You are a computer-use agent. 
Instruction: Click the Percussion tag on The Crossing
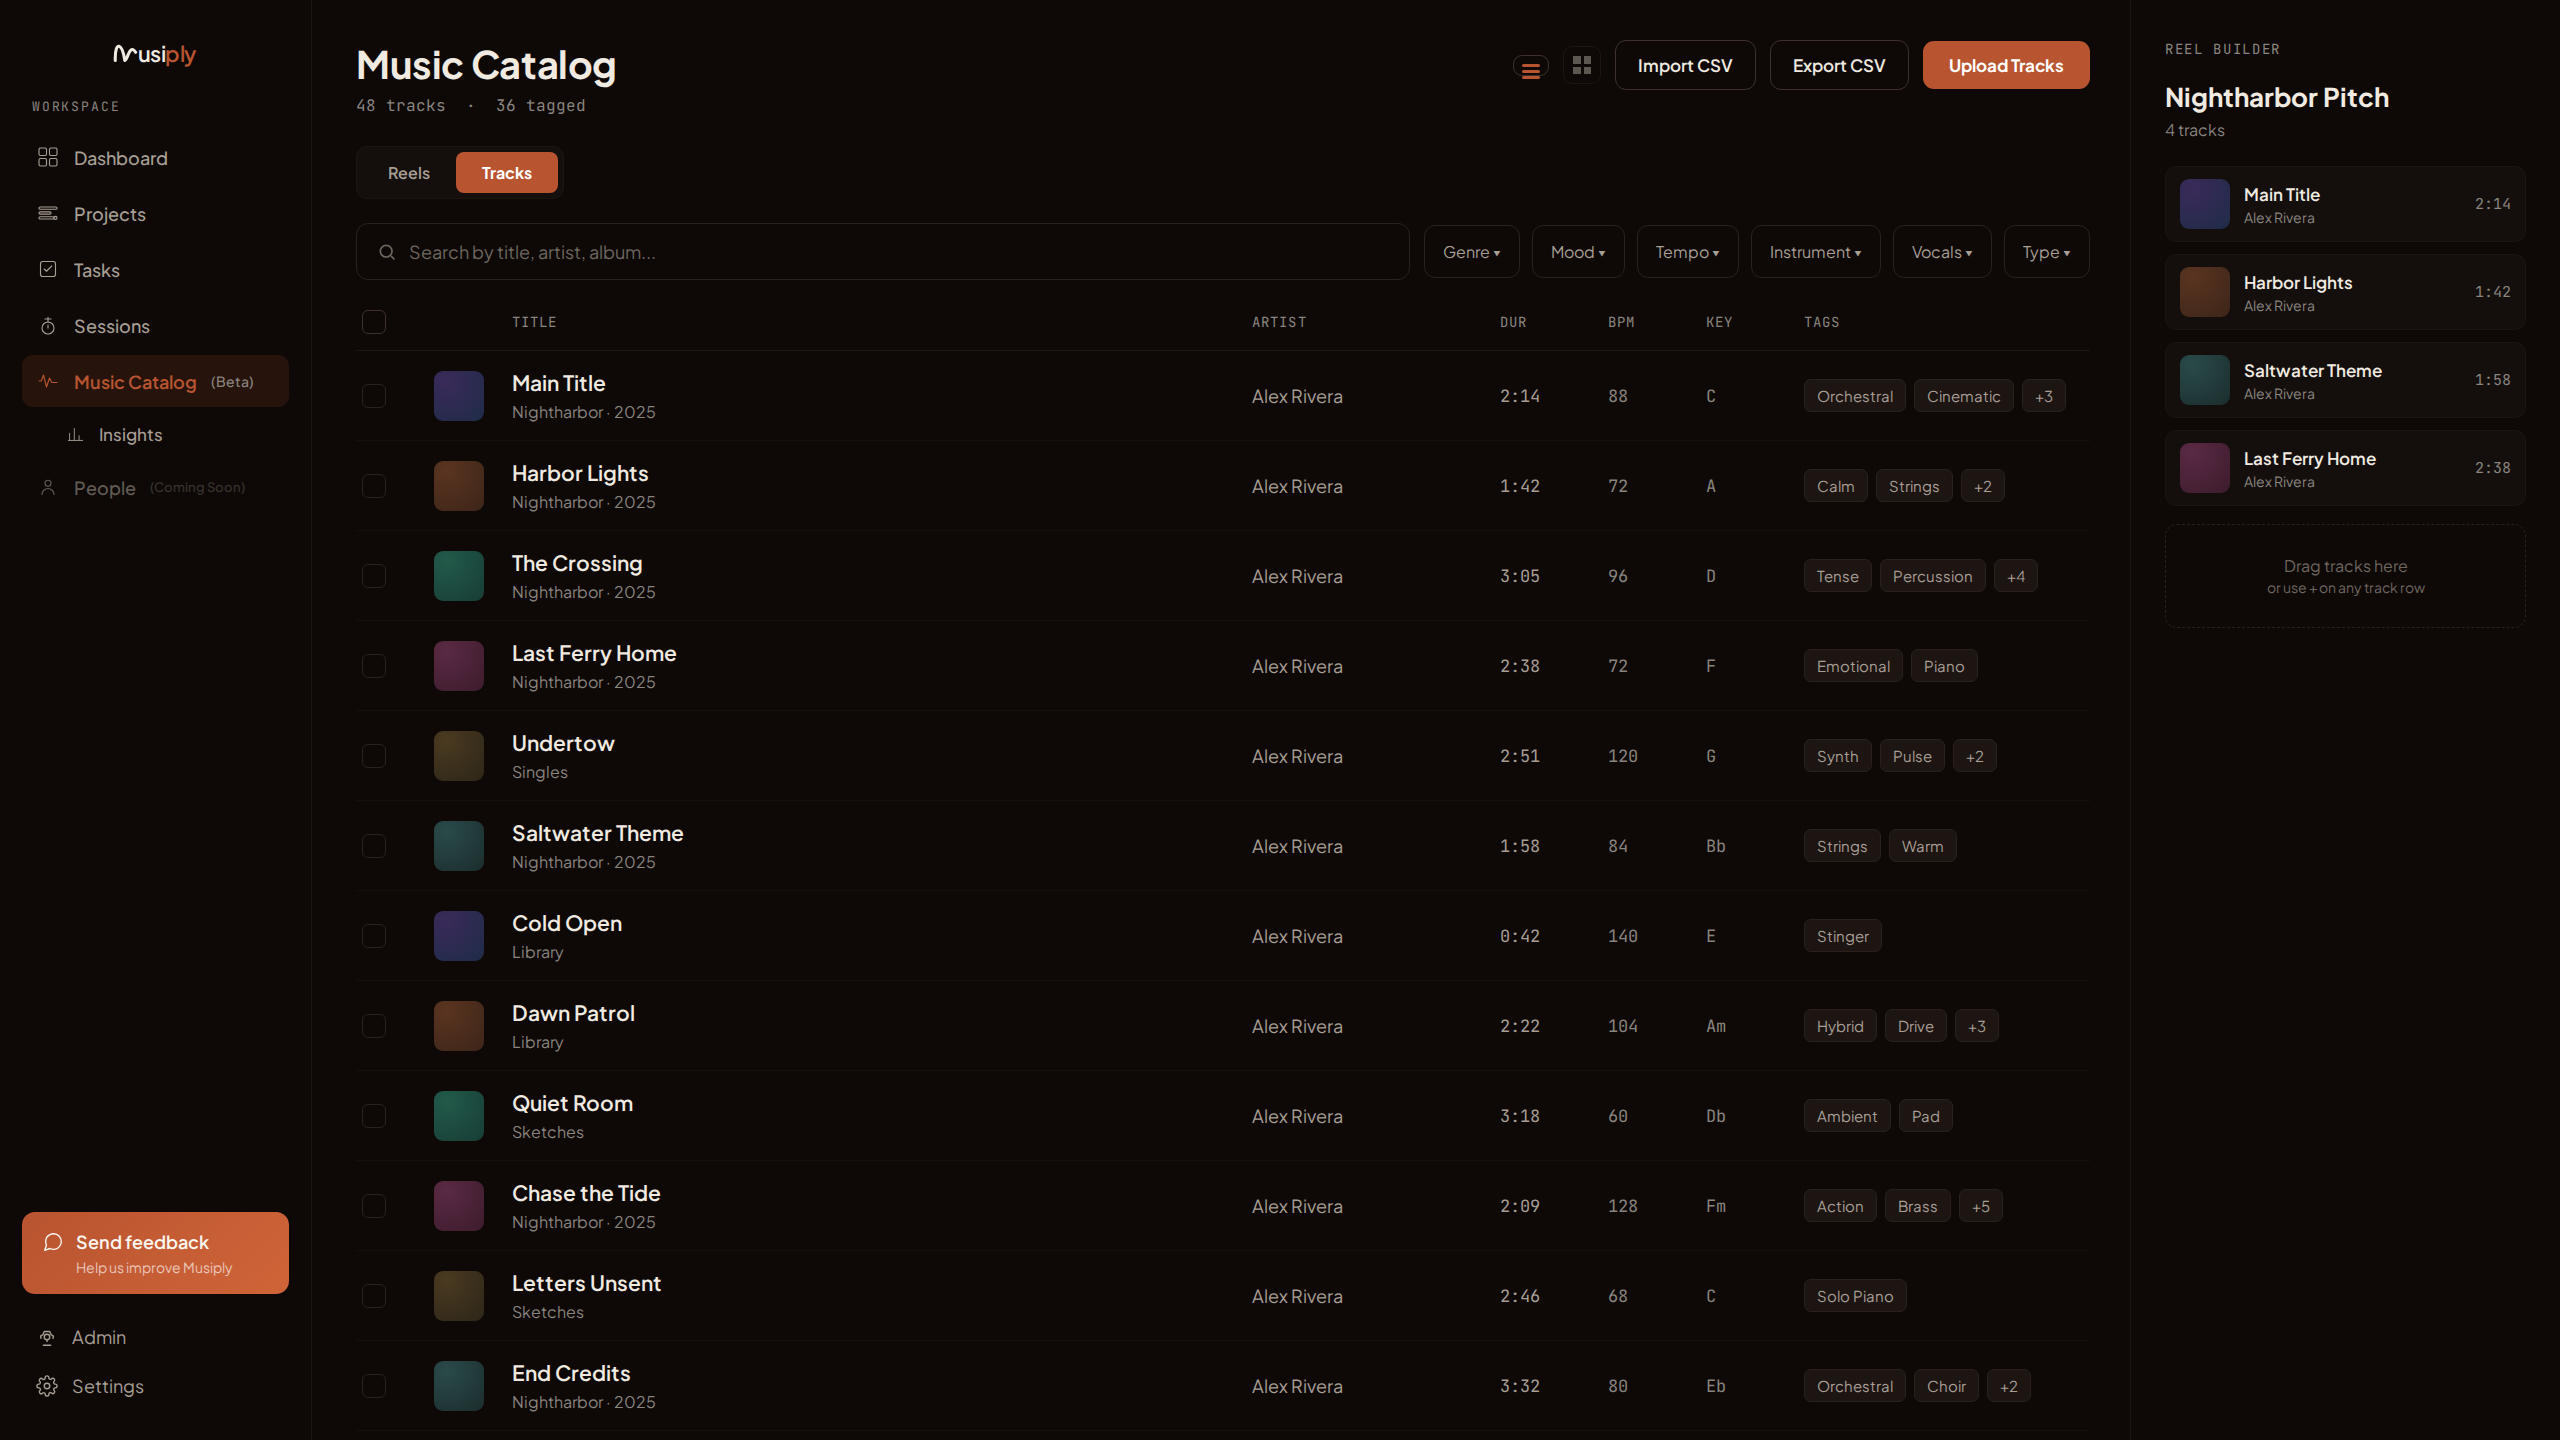coord(1932,576)
